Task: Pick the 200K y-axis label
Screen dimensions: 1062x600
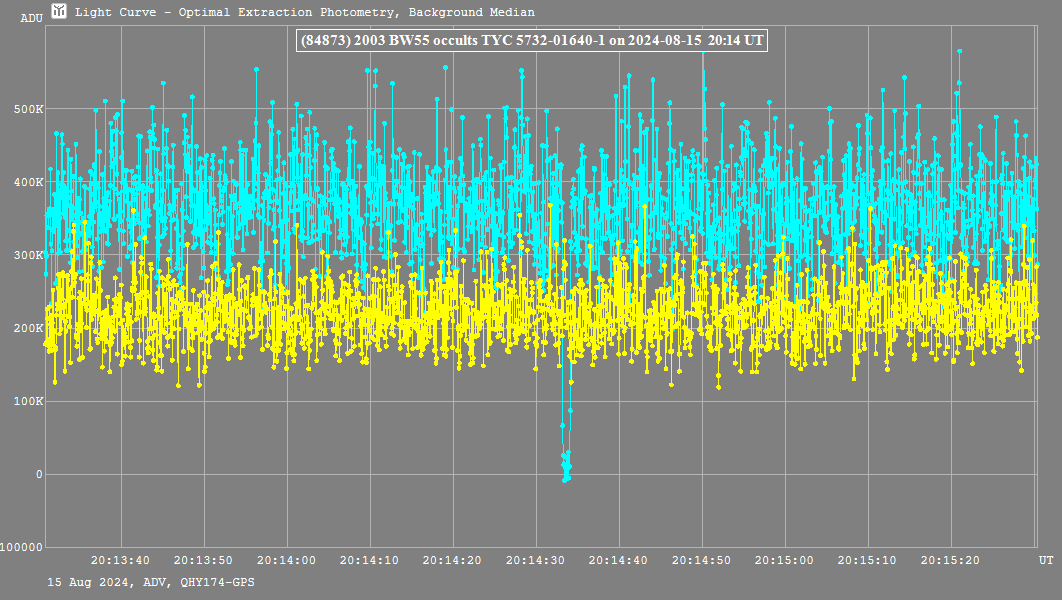Action: [30, 328]
